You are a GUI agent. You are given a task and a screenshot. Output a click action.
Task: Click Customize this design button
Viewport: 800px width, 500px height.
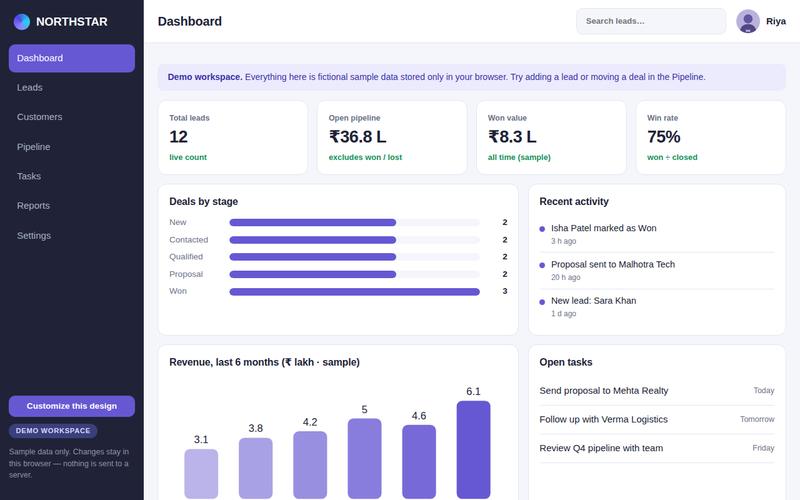click(x=72, y=406)
